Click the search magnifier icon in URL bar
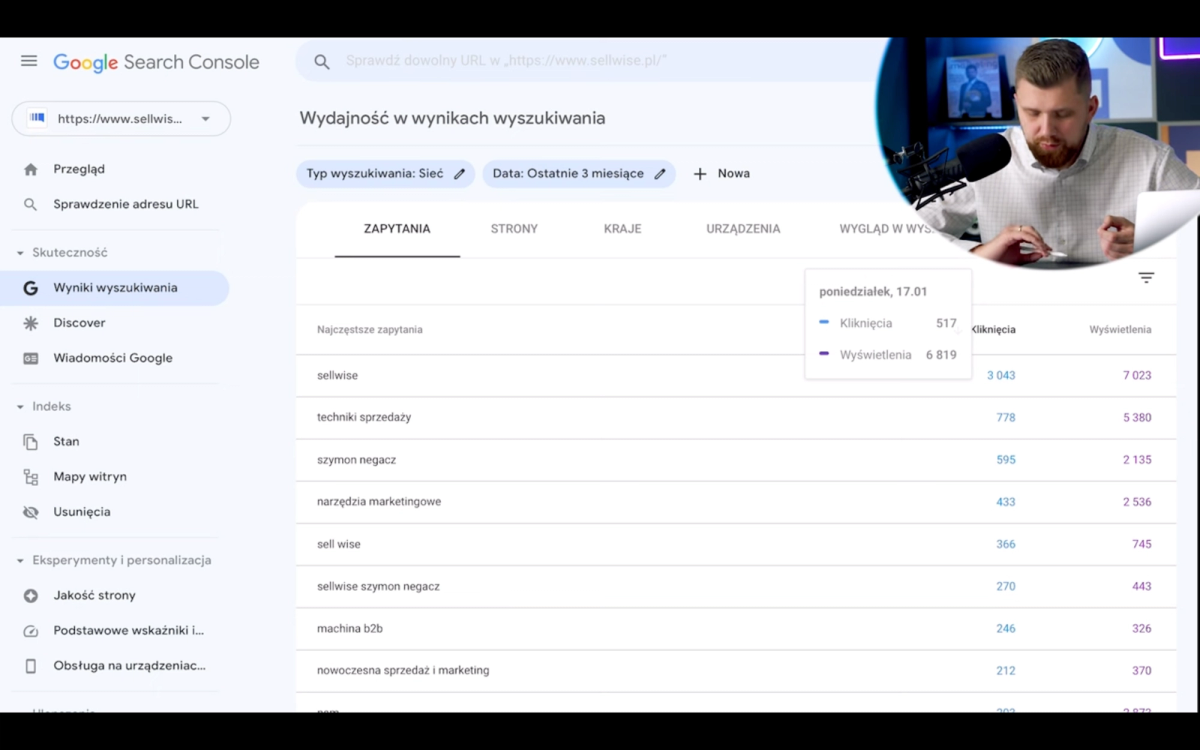Viewport: 1200px width, 750px height. click(x=322, y=61)
